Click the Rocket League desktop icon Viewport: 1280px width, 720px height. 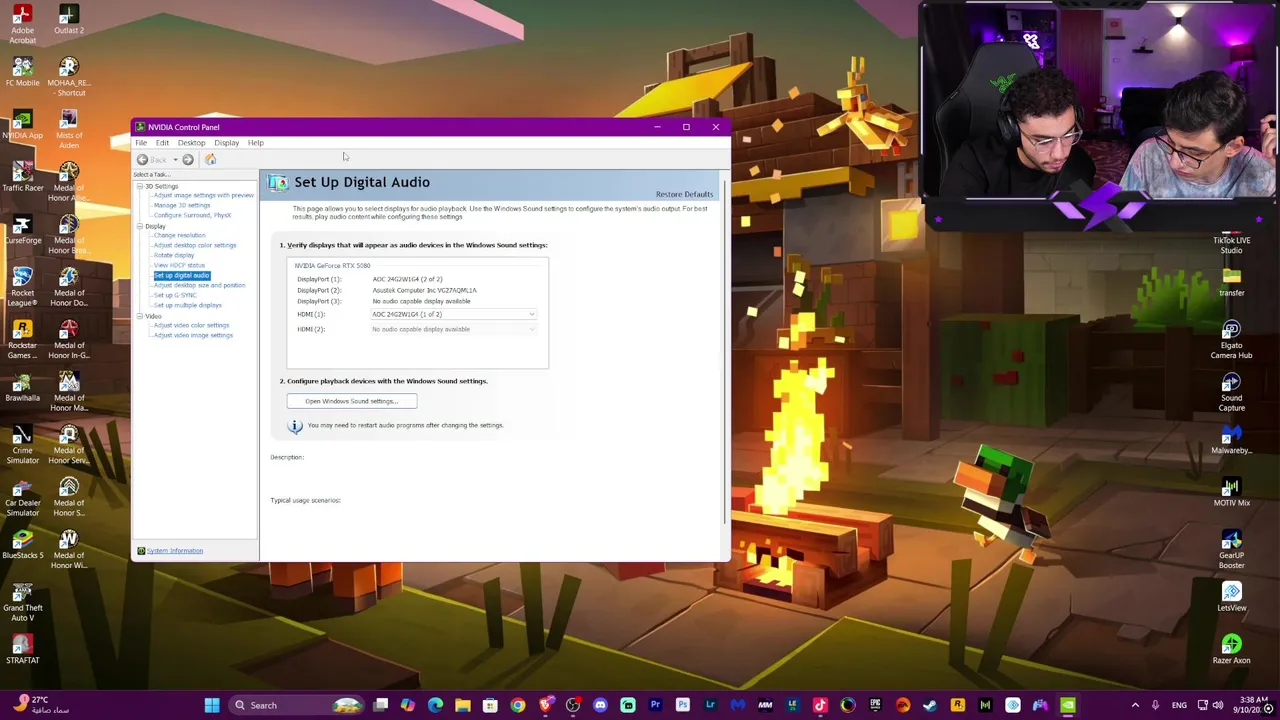coord(22,286)
